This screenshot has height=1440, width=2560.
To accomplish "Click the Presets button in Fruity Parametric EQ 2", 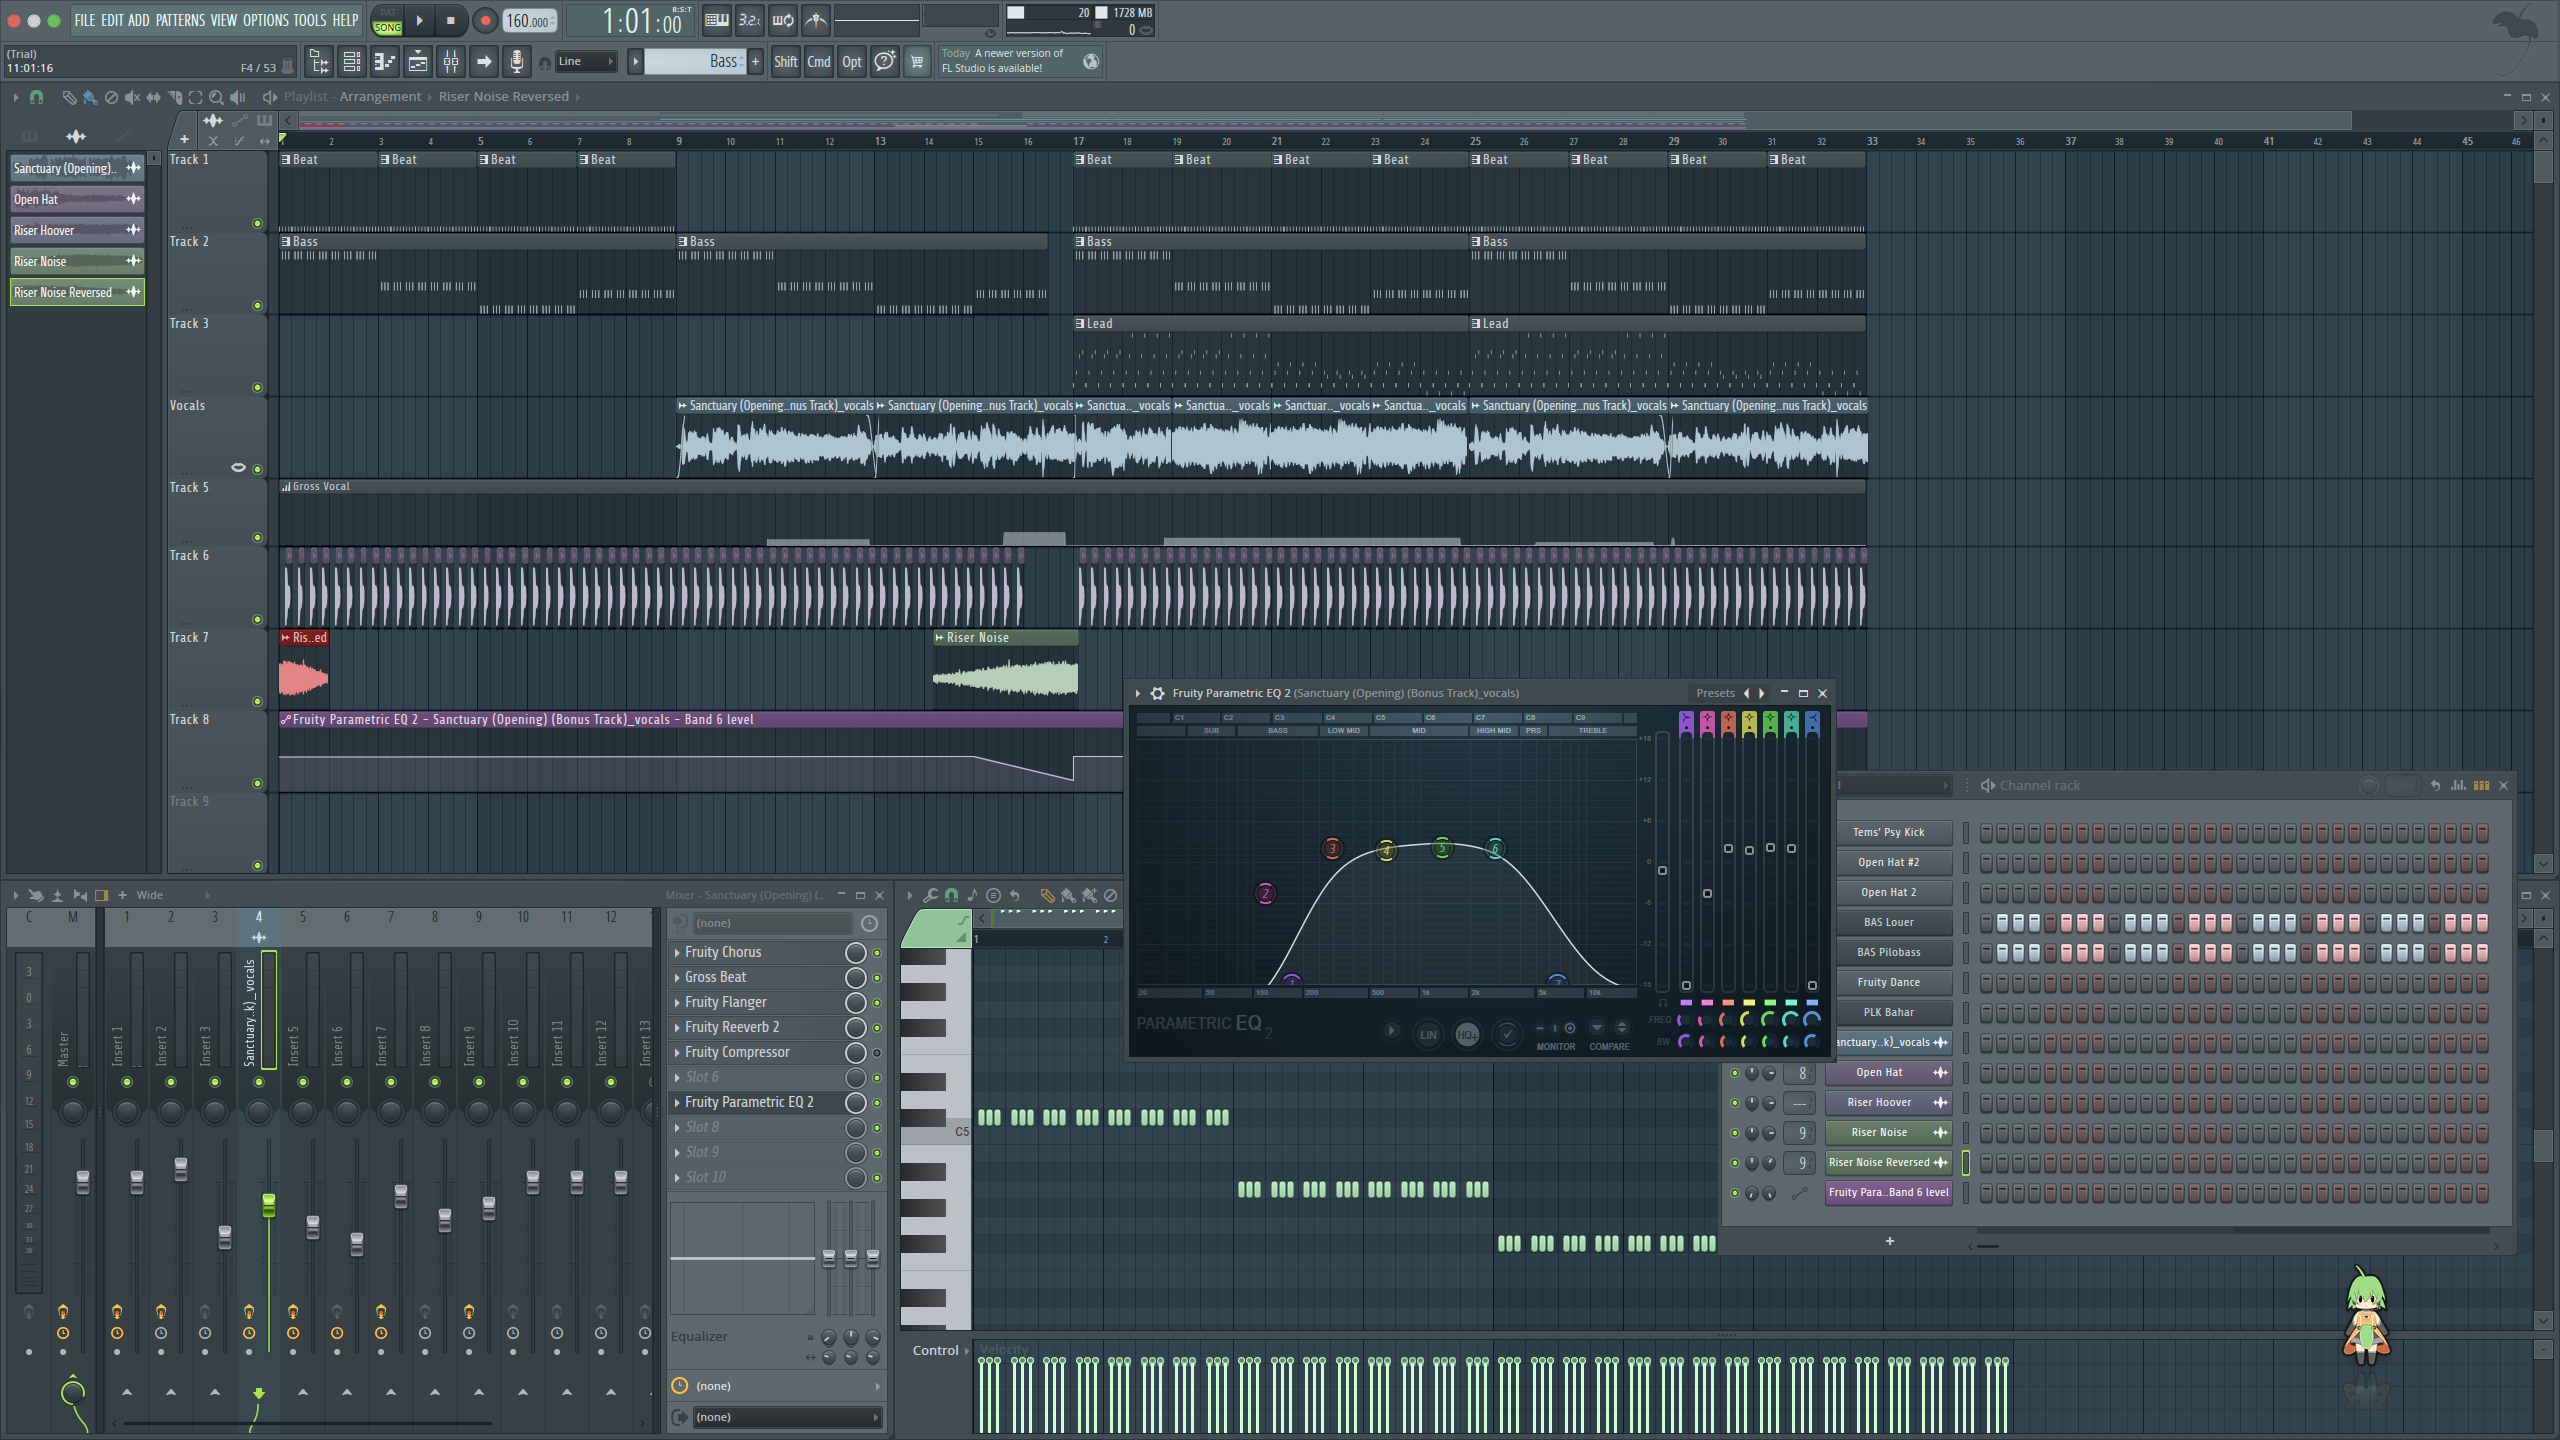I will 1716,692.
